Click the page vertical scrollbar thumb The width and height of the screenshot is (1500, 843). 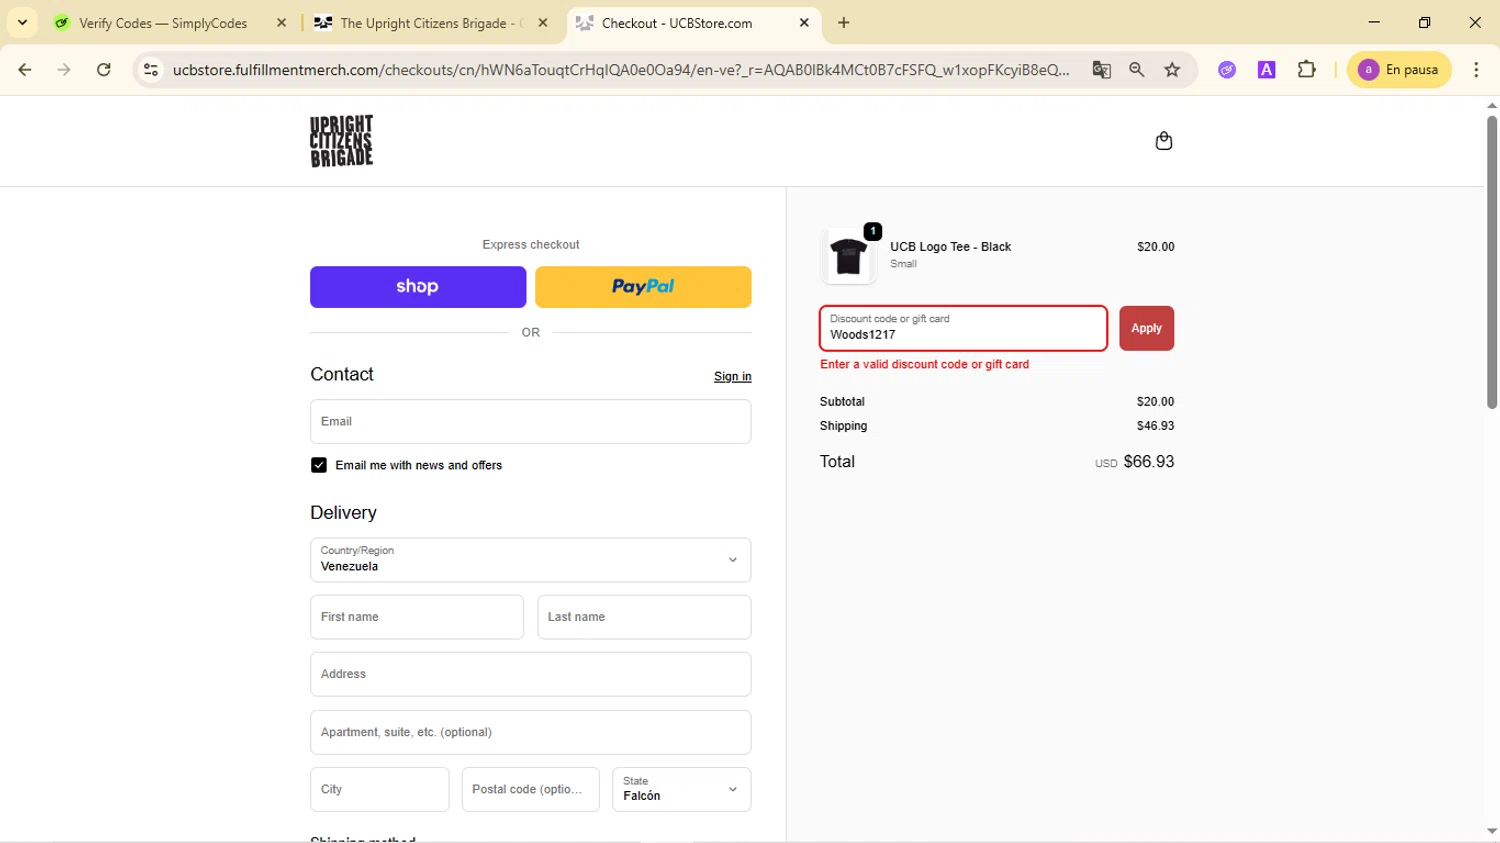[x=1491, y=262]
